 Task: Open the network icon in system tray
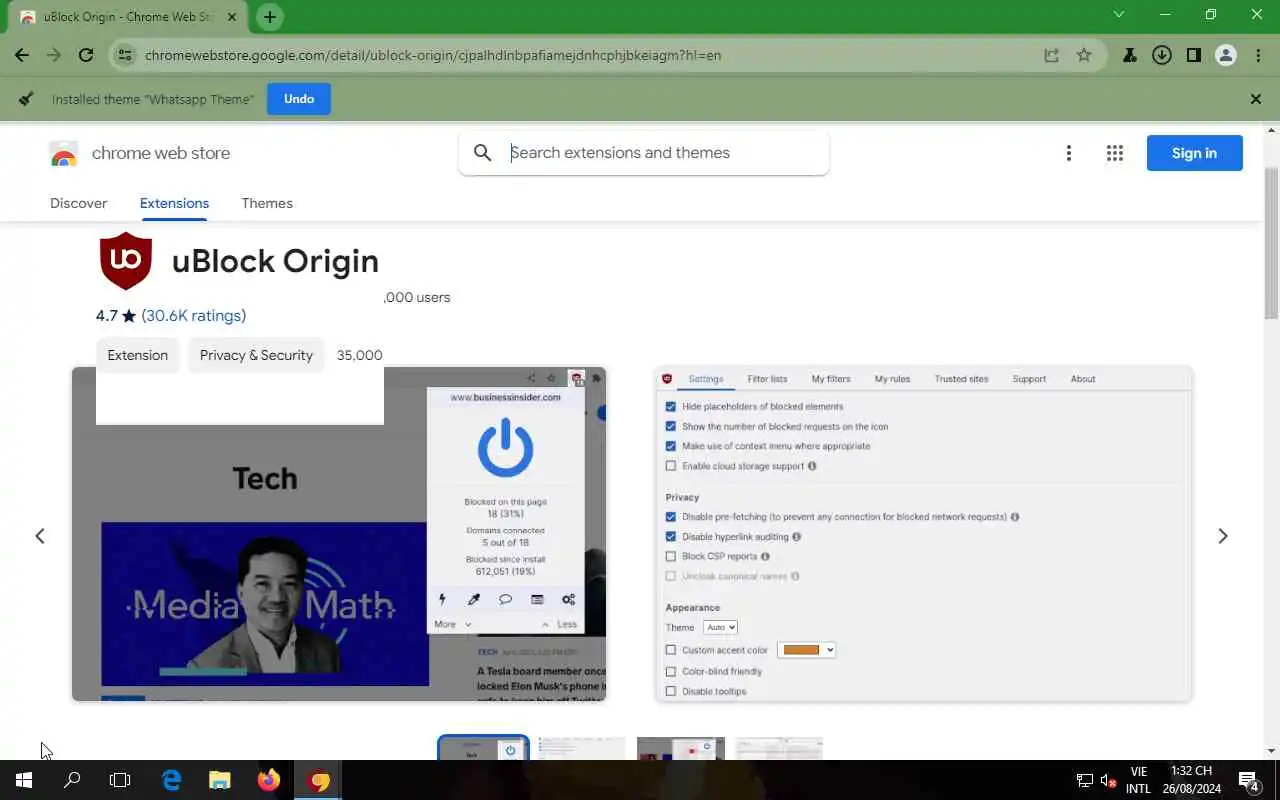click(x=1084, y=780)
